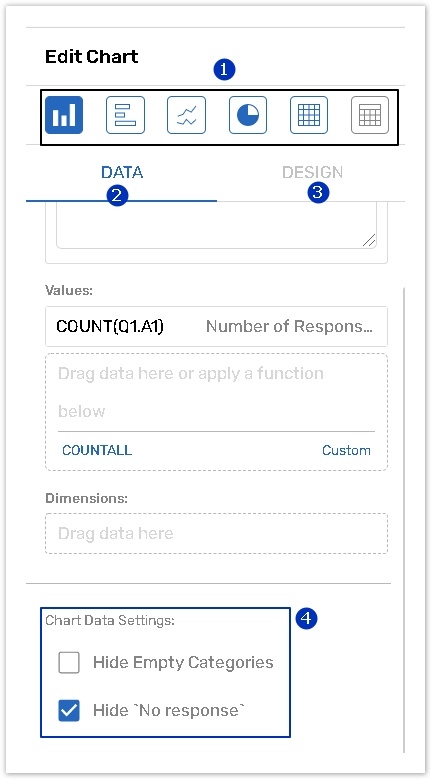Select the horizontal bar chart icon
The image size is (431, 779).
point(125,115)
